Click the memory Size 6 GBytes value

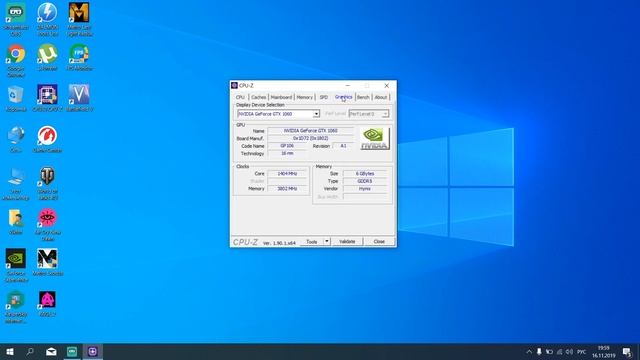point(364,173)
